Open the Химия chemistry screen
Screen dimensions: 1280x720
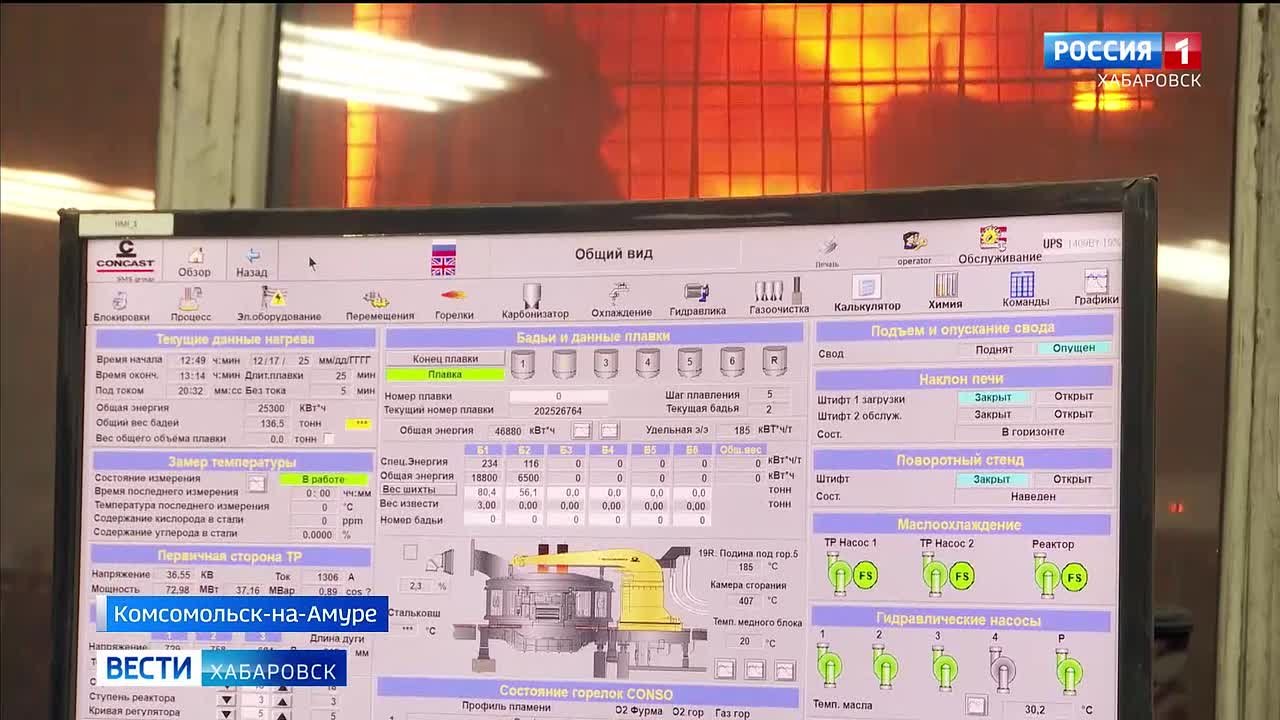945,291
